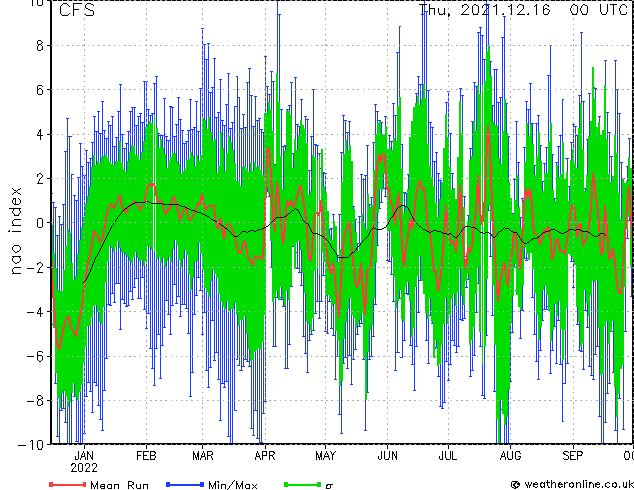Click the APR month label

coord(265,456)
